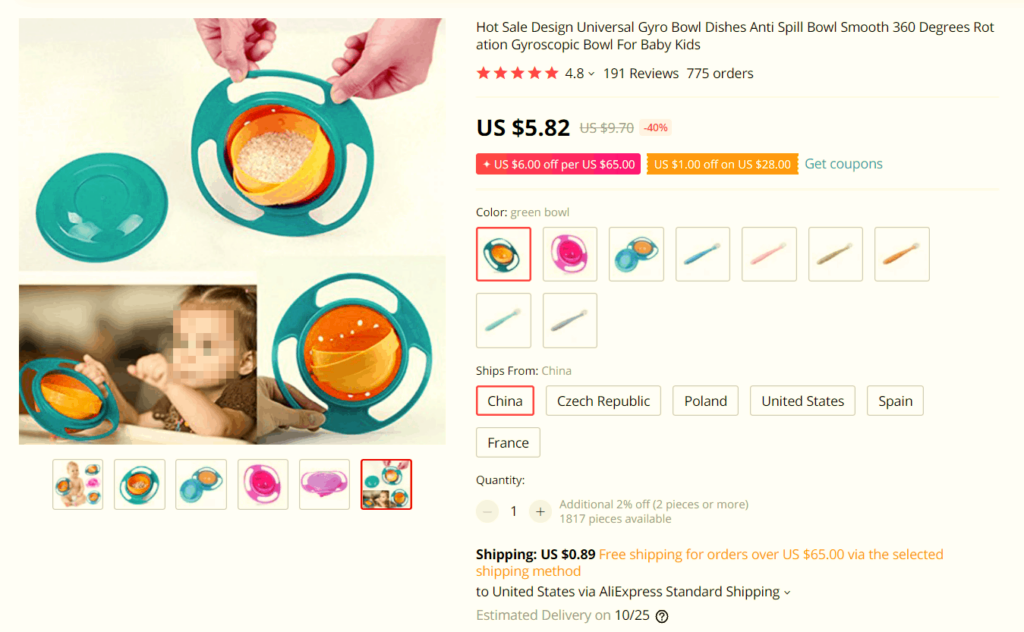1024x632 pixels.
Task: Open the 191 Reviews link
Action: click(640, 73)
